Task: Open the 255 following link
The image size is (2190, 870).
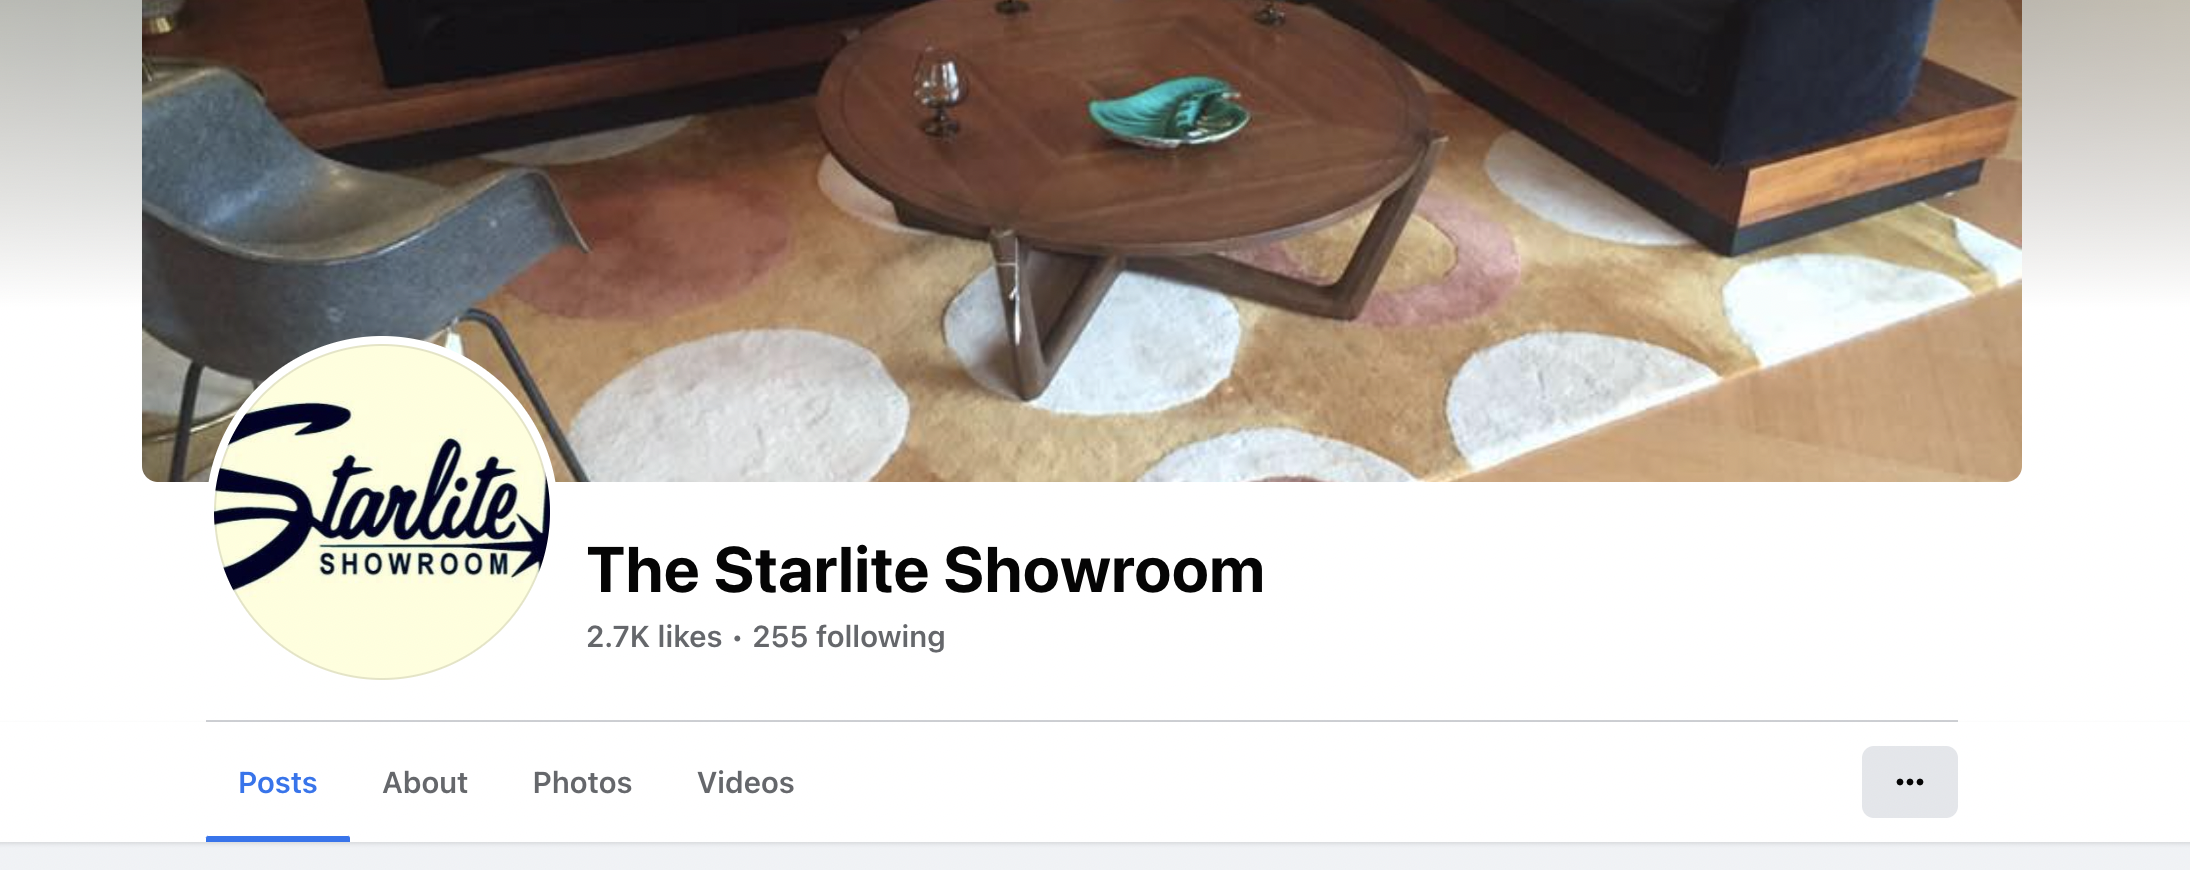Action: tap(848, 637)
